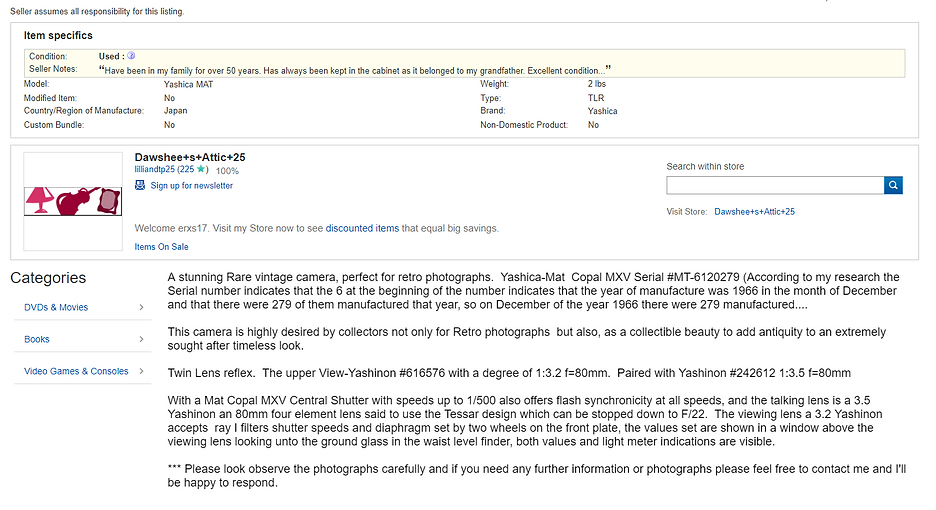The width and height of the screenshot is (936, 510).
Task: Expand chevron next to Video Games & Consoles
Action: coord(141,371)
